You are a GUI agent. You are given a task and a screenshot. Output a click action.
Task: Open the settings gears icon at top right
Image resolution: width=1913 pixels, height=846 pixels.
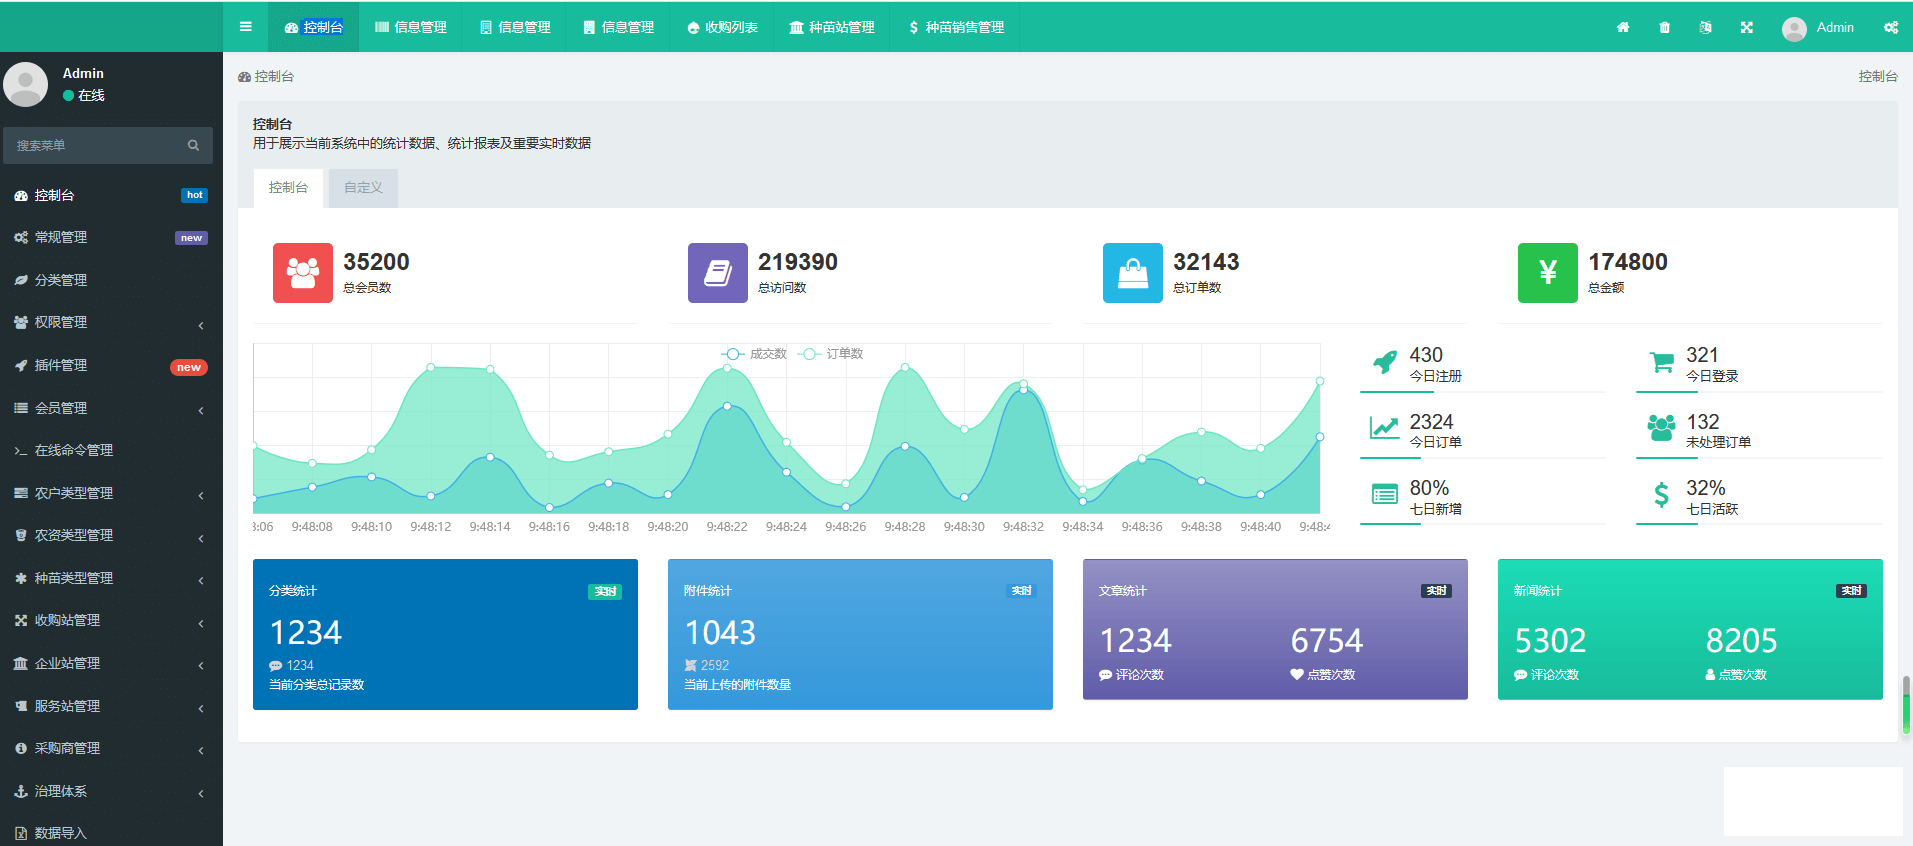point(1890,27)
